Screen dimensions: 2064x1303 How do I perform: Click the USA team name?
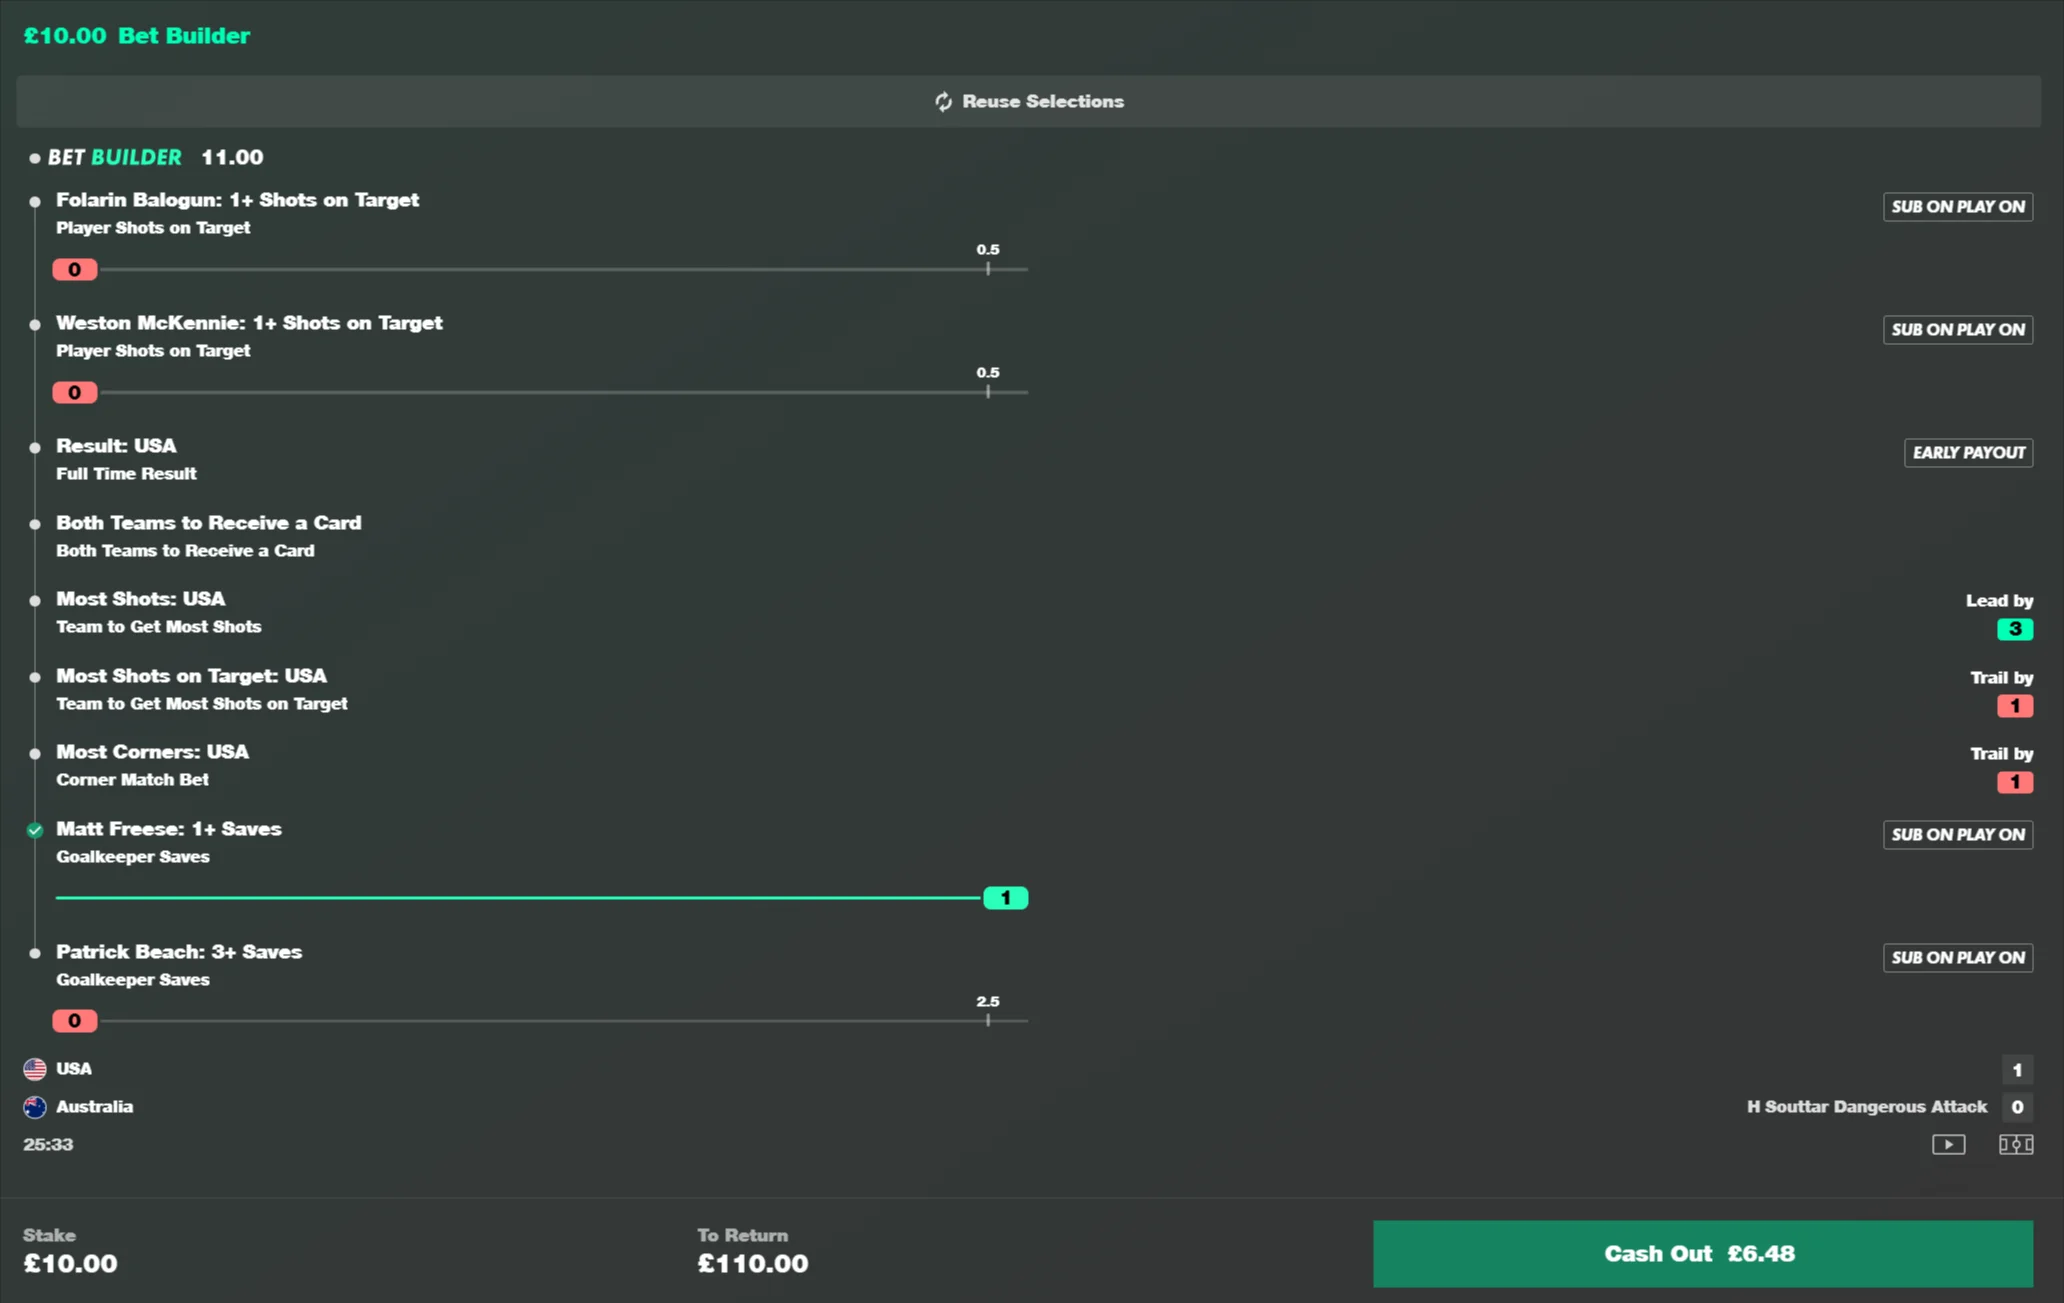point(74,1069)
